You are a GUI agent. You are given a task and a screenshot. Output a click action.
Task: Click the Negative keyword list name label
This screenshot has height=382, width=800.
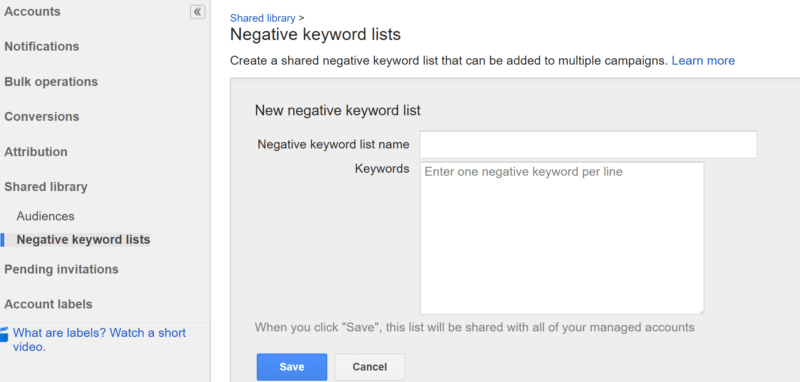point(333,144)
